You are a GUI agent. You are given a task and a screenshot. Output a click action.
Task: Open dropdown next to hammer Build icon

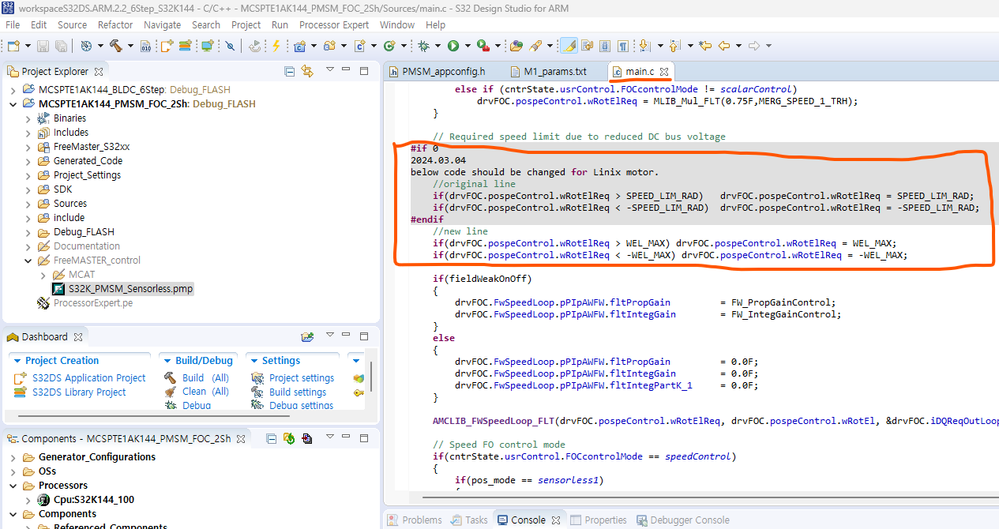(131, 46)
